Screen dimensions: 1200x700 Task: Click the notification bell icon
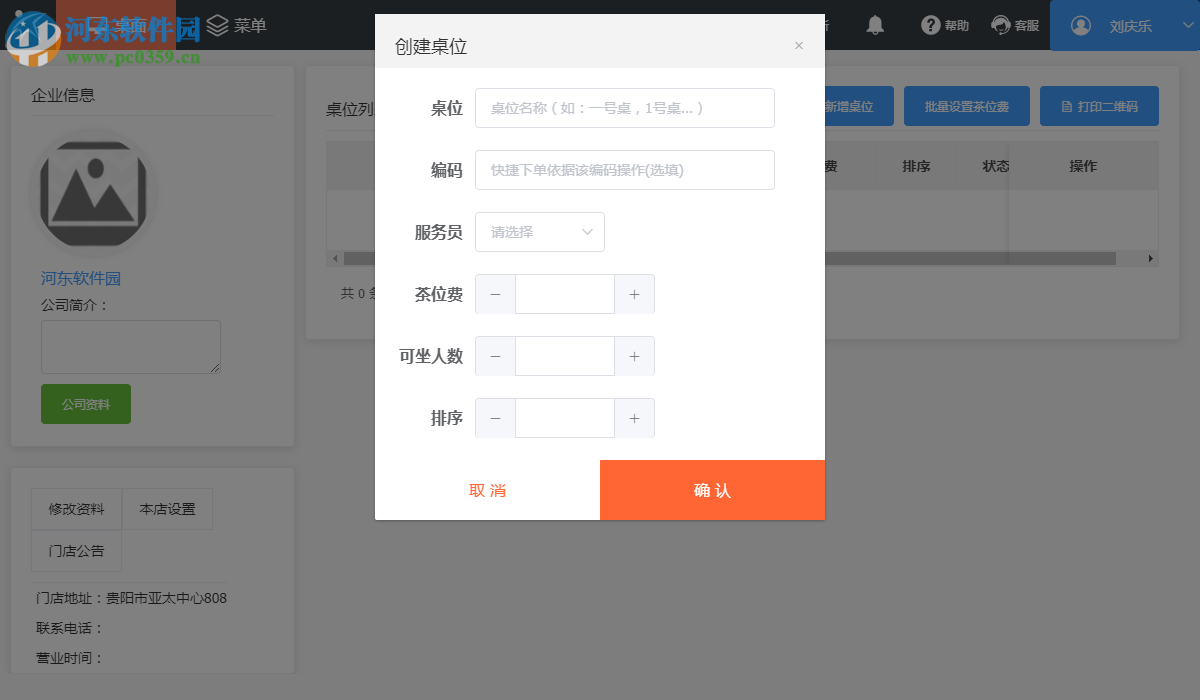click(875, 25)
